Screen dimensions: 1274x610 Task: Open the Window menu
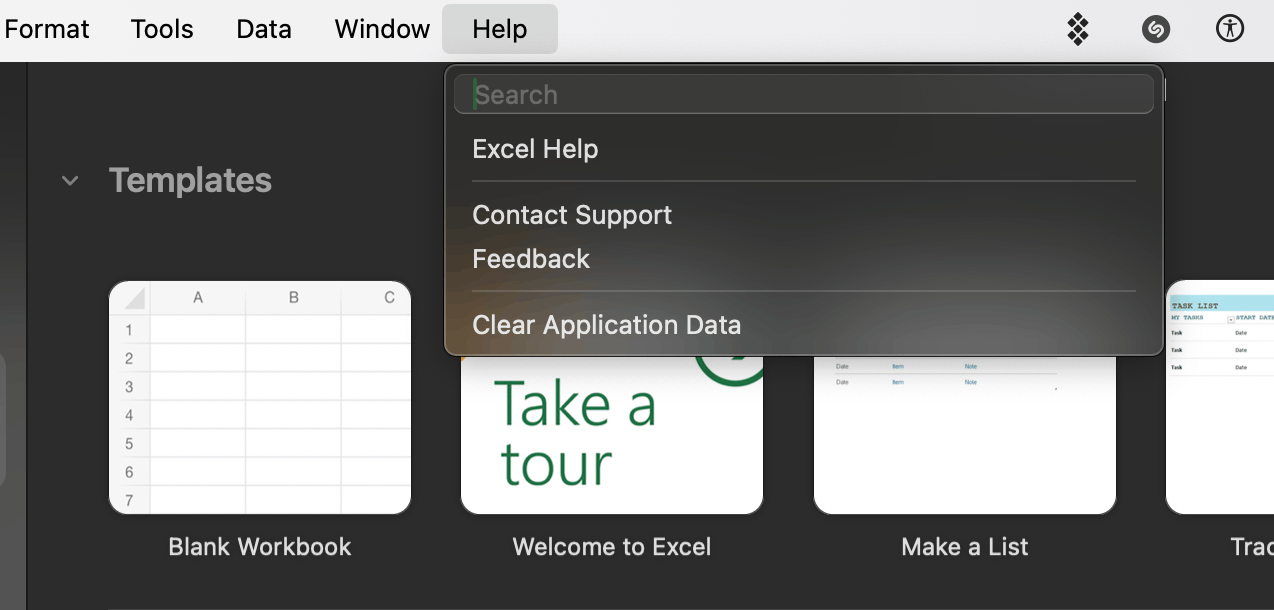(382, 29)
